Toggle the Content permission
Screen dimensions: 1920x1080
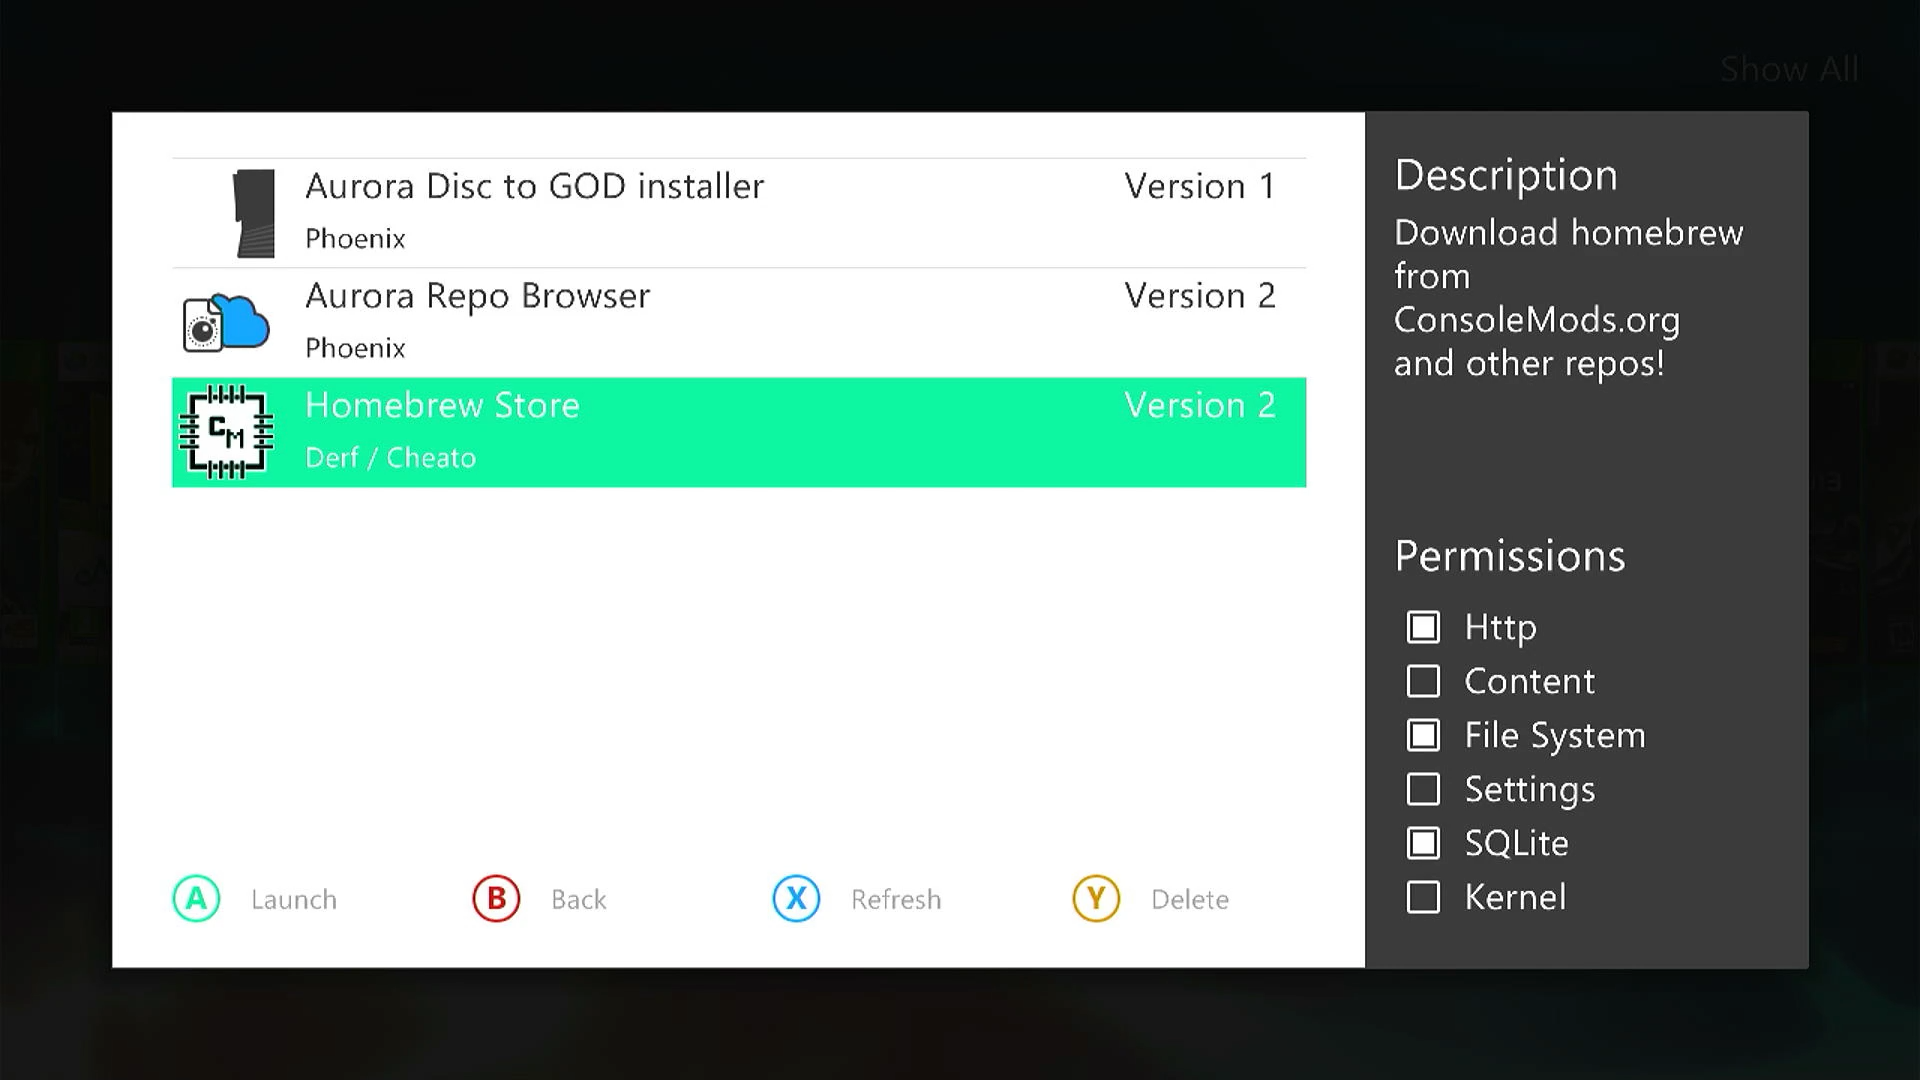click(1424, 681)
